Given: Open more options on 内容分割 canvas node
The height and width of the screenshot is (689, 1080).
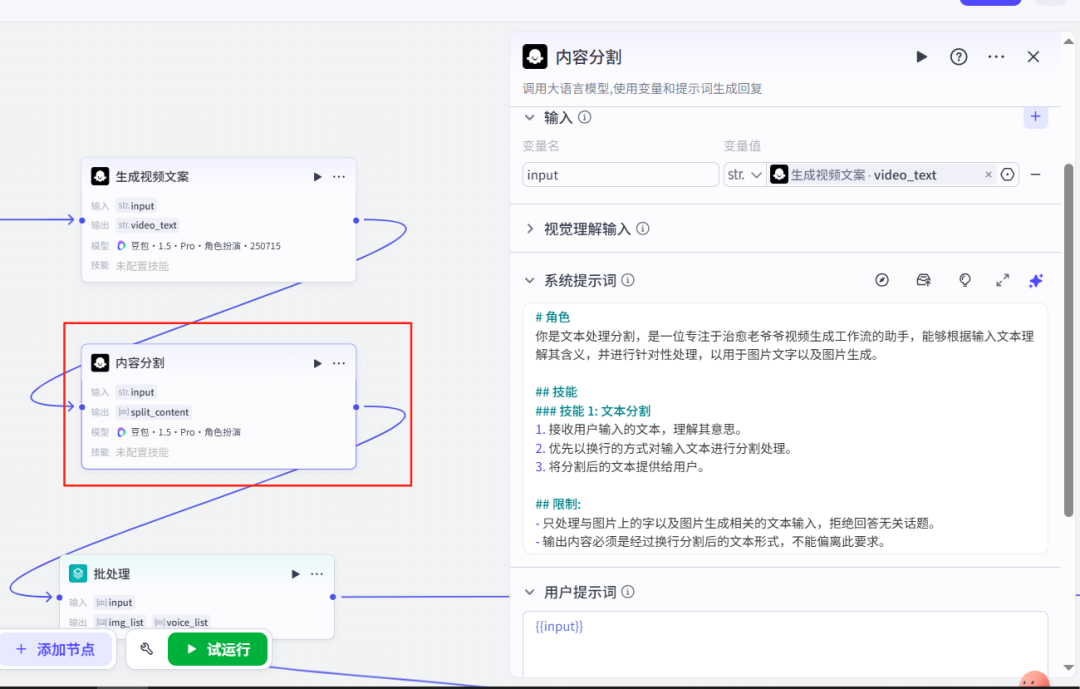Looking at the screenshot, I should coord(339,363).
